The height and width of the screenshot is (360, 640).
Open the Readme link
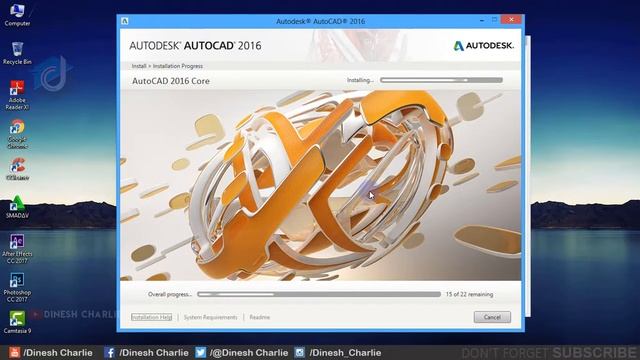click(260, 317)
